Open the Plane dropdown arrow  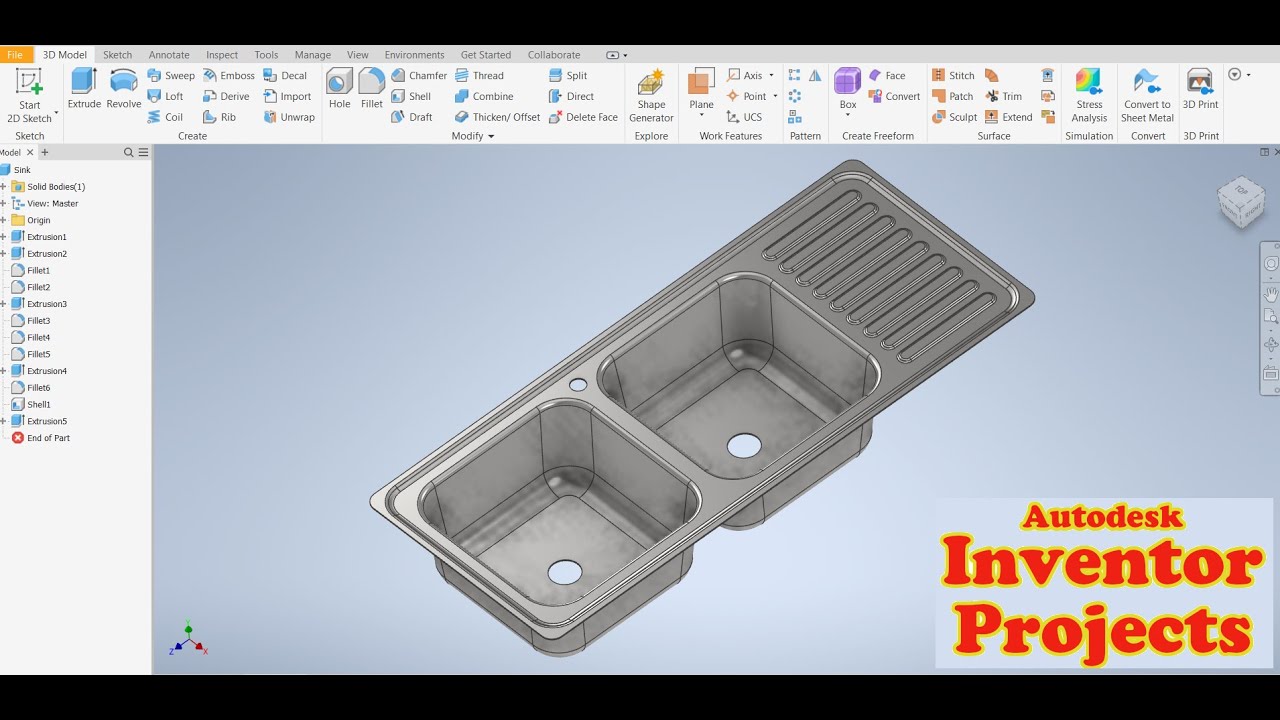702,116
